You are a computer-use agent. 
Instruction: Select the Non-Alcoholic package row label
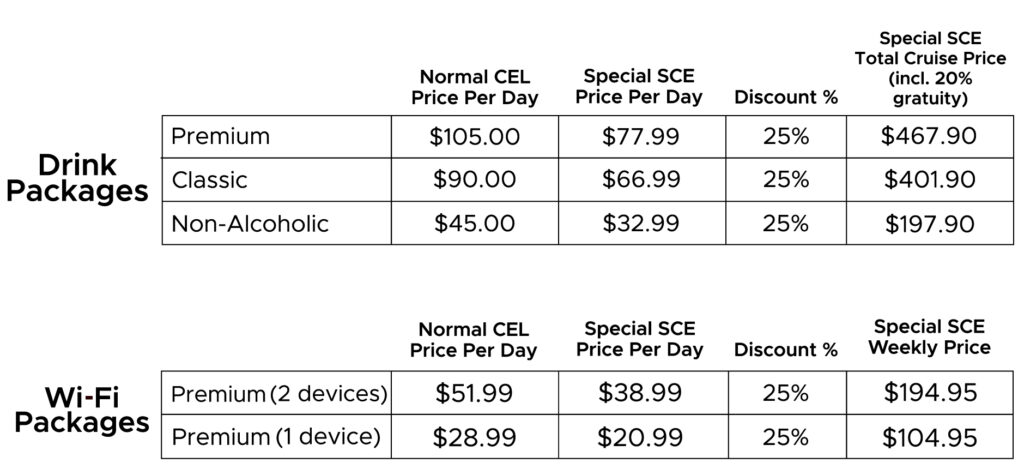click(x=250, y=223)
